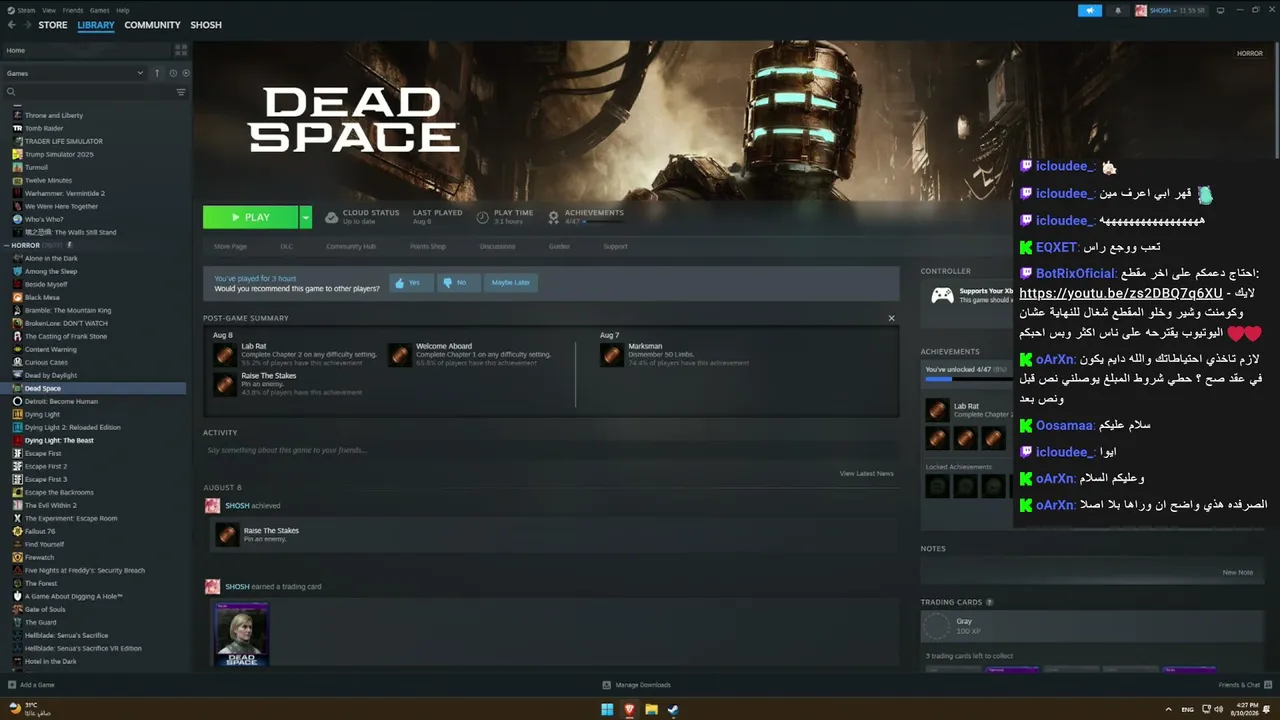This screenshot has height=720, width=1280.
Task: Start Dead Space with the Play button
Action: click(250, 217)
